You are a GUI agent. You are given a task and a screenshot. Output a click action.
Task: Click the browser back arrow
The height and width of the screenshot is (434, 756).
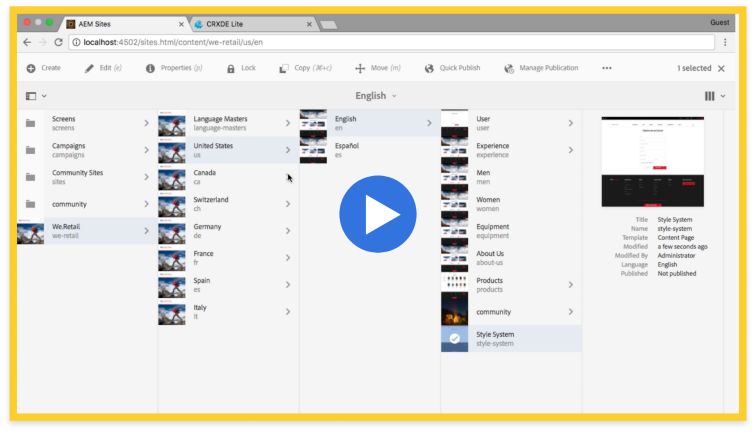pos(27,42)
